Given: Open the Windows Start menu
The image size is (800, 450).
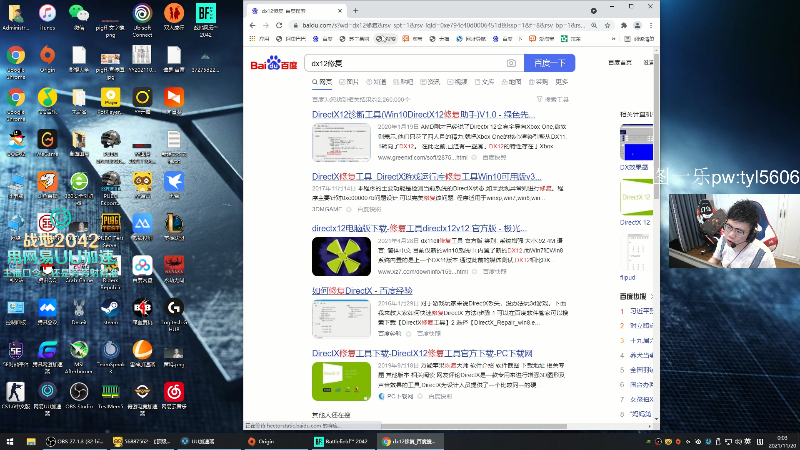Looking at the screenshot, I should tap(10, 441).
